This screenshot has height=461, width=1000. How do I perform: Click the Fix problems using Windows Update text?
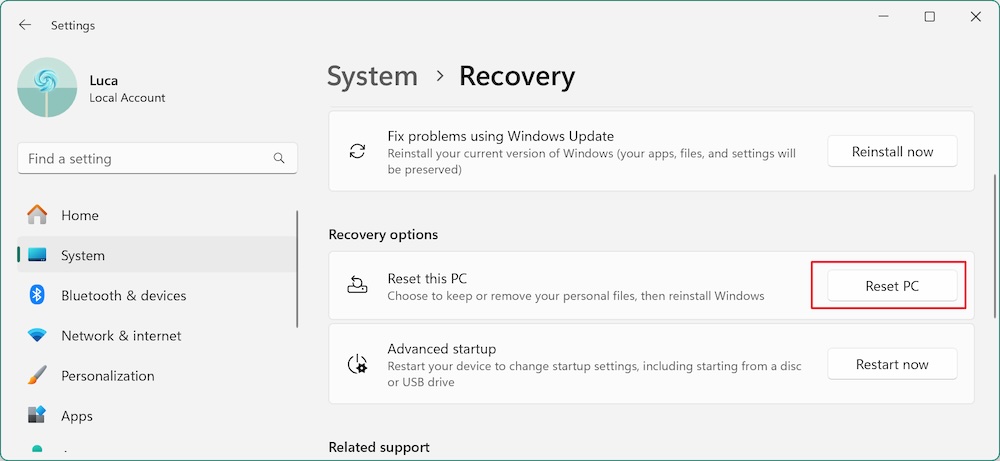pyautogui.click(x=501, y=136)
